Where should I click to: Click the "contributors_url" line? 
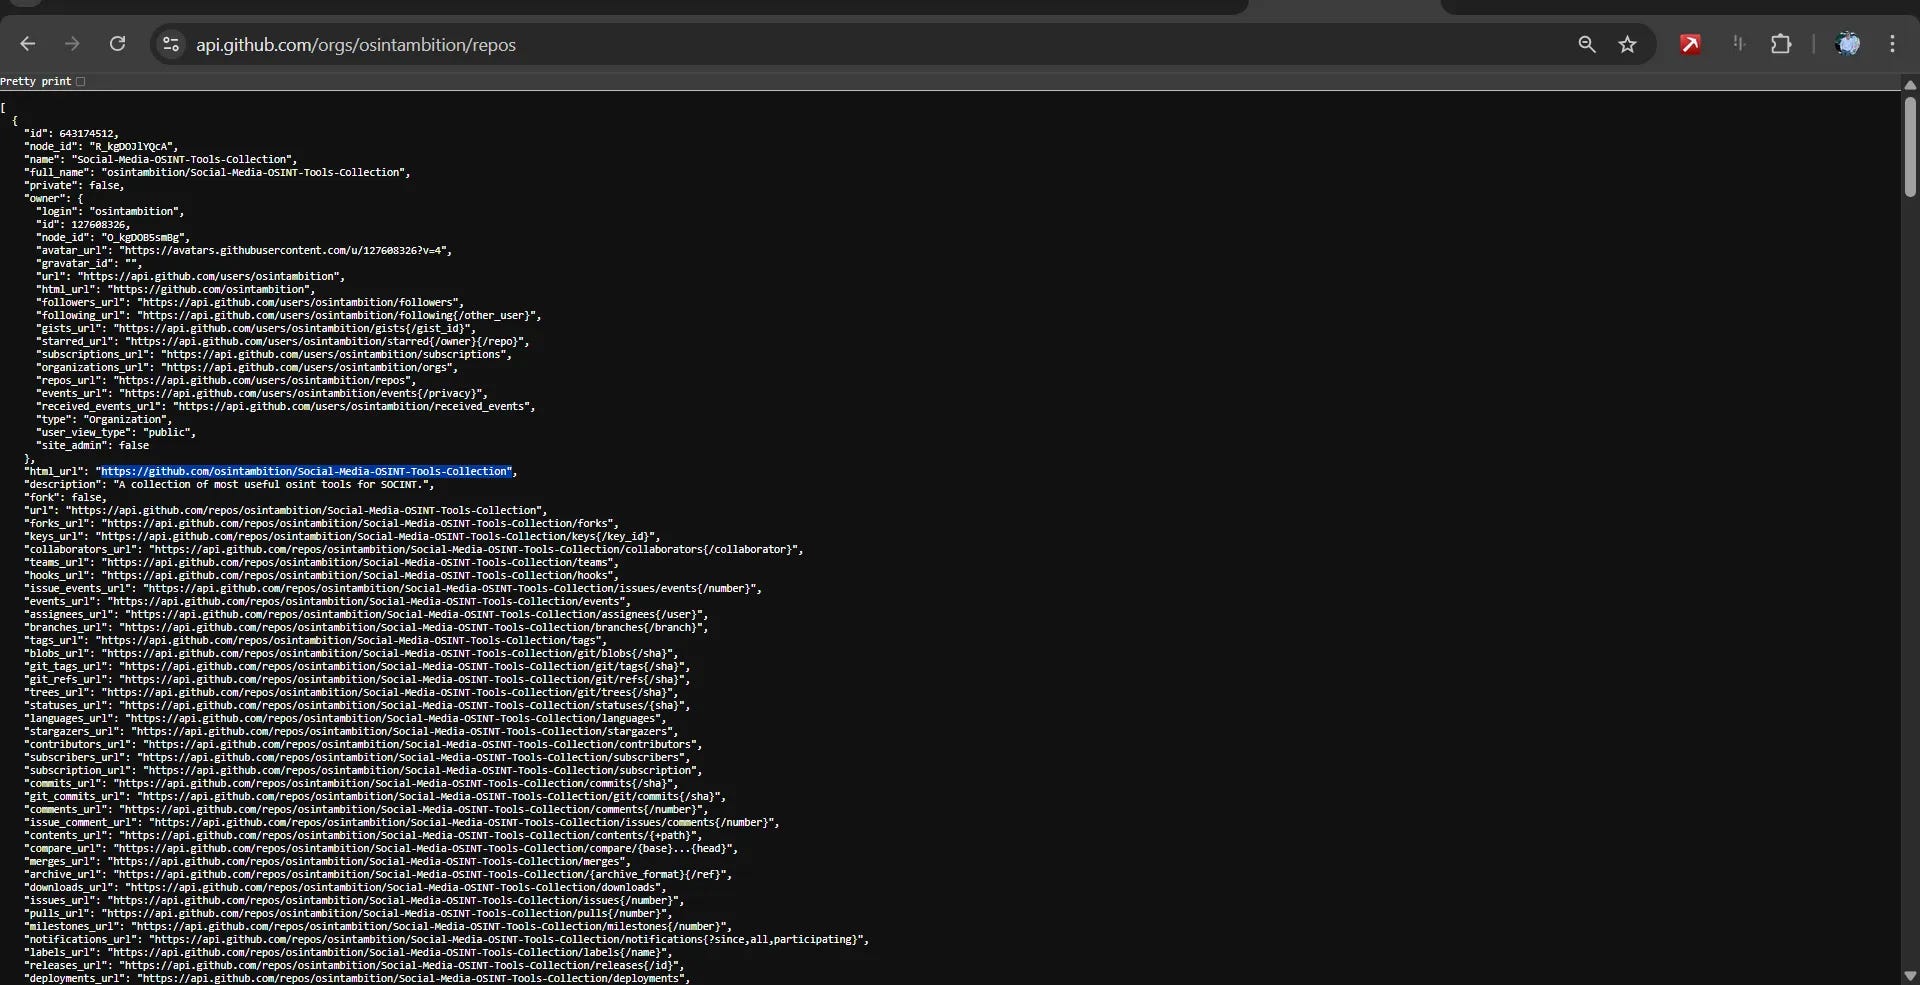coord(363,744)
